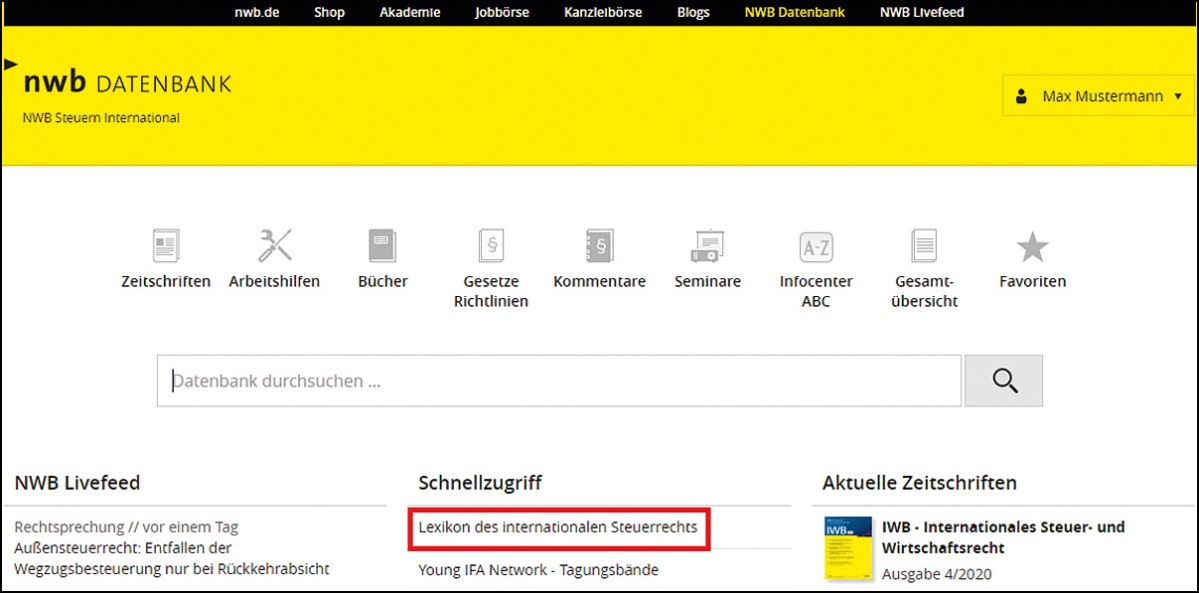Click the Arbeitshilfen tools icon
This screenshot has width=1199, height=593.
[274, 246]
